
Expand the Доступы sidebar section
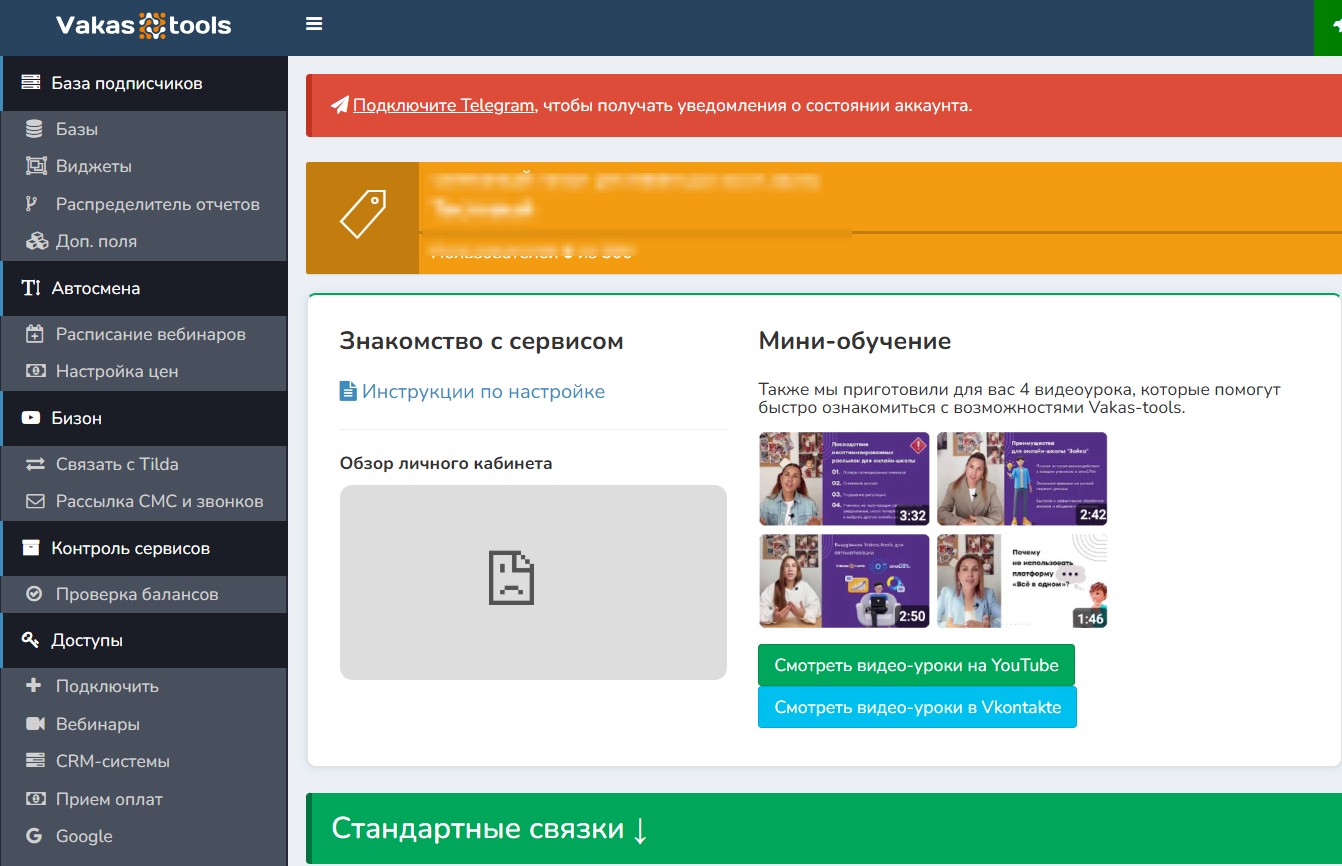[x=87, y=640]
